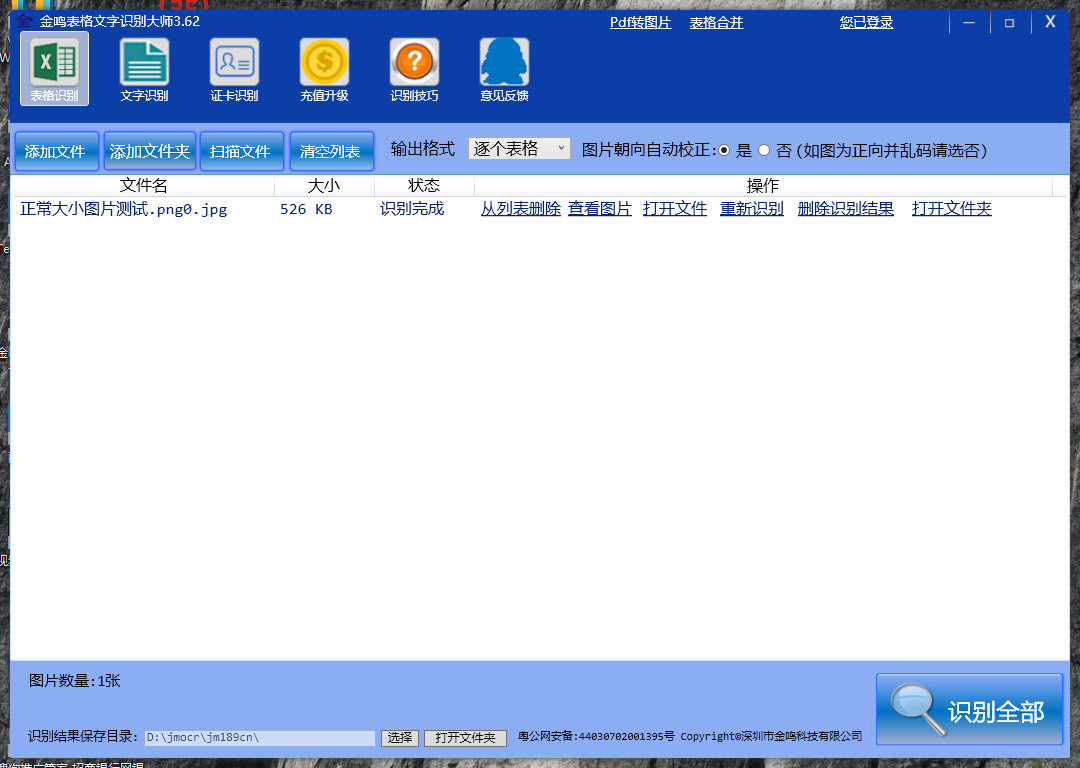Click the save directory path input field
This screenshot has width=1080, height=768.
pos(259,738)
